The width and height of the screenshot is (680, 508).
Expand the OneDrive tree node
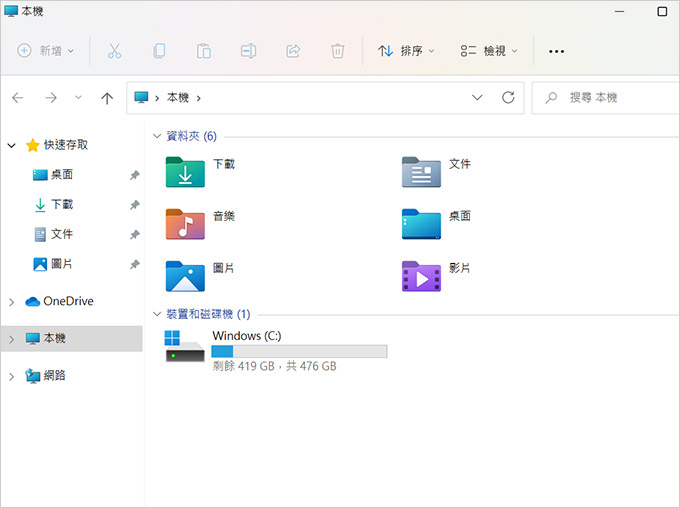12,302
